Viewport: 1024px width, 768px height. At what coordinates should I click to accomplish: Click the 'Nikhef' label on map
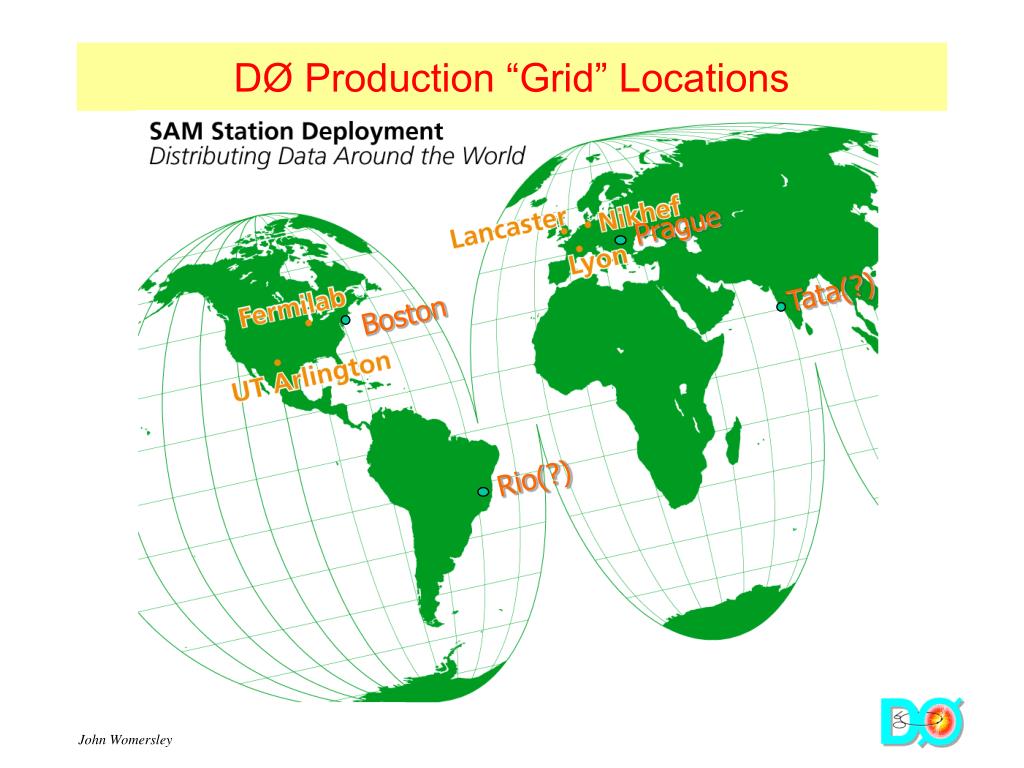tap(640, 212)
